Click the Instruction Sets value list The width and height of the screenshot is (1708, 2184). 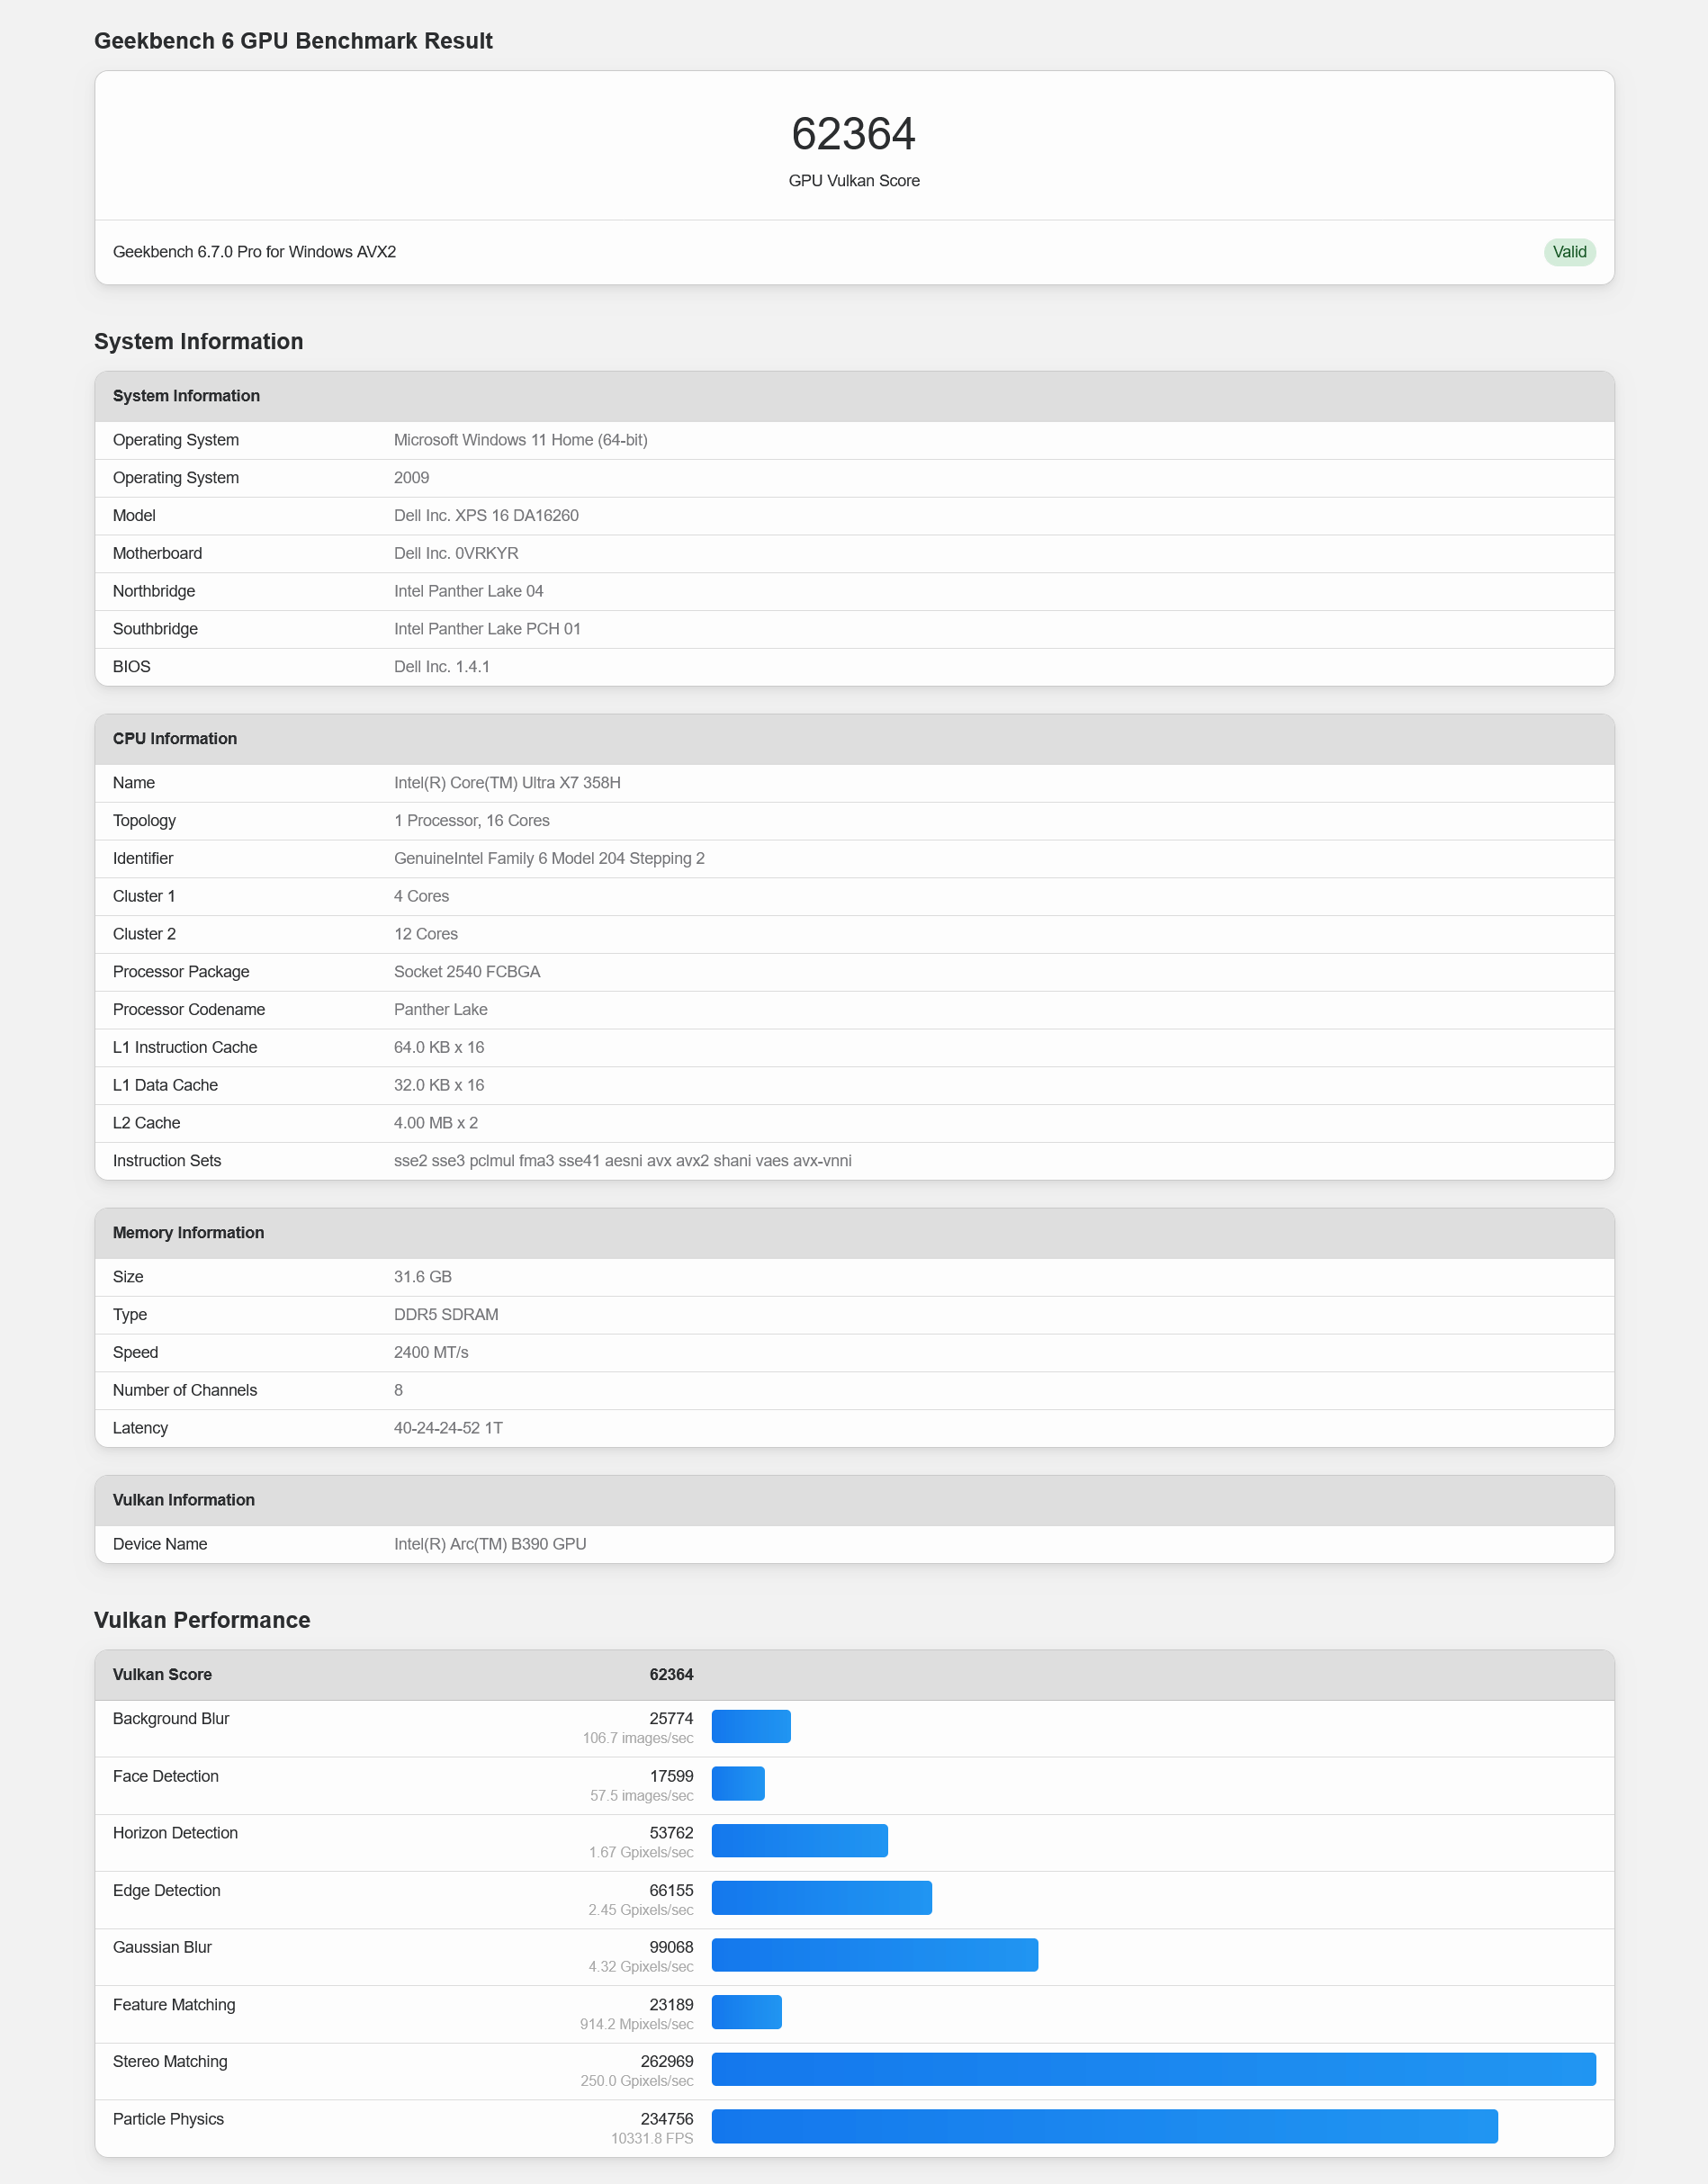[x=622, y=1161]
